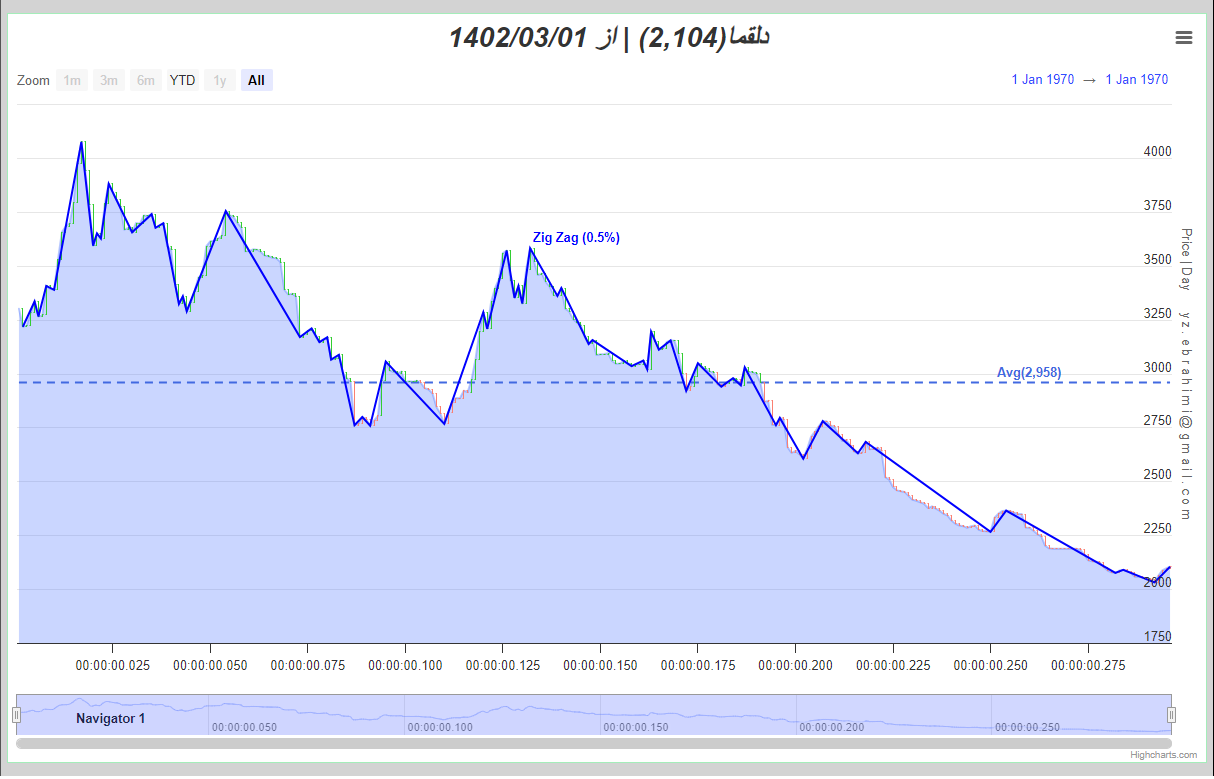Click the range end date field
Image resolution: width=1214 pixels, height=779 pixels.
tap(1137, 80)
